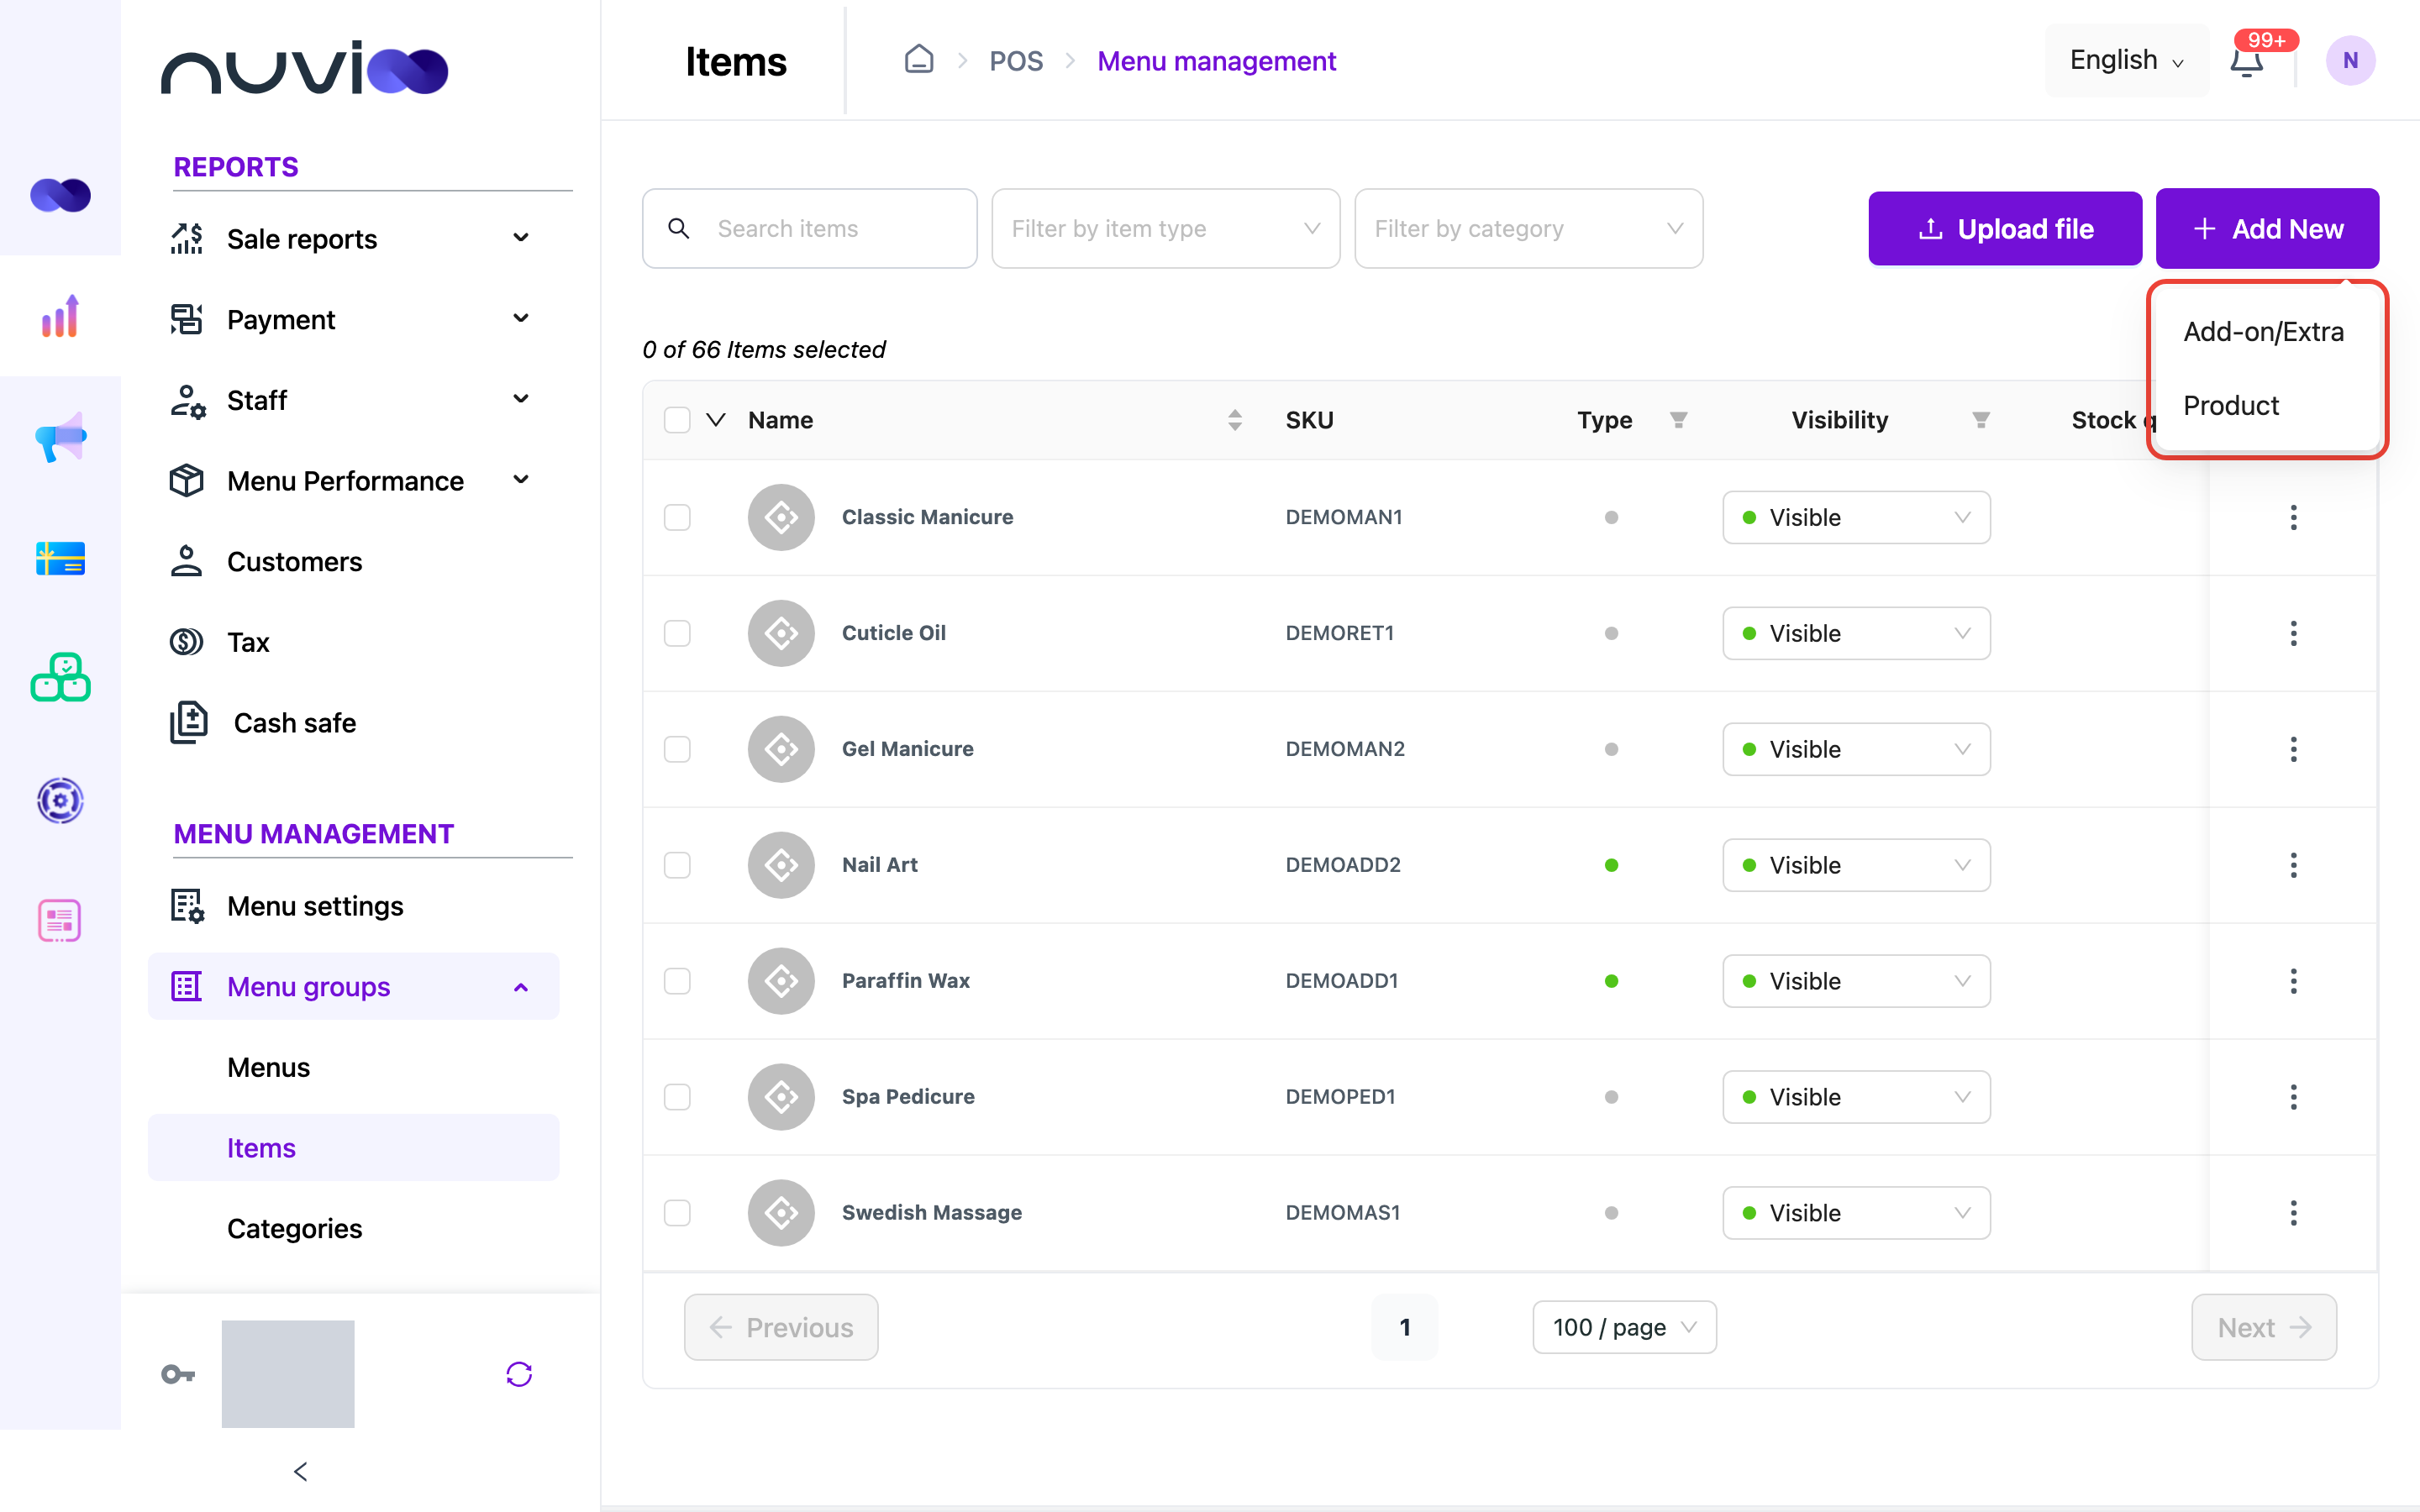This screenshot has width=2420, height=1512.
Task: Open the megaphone marketing sidebar icon
Action: point(60,437)
